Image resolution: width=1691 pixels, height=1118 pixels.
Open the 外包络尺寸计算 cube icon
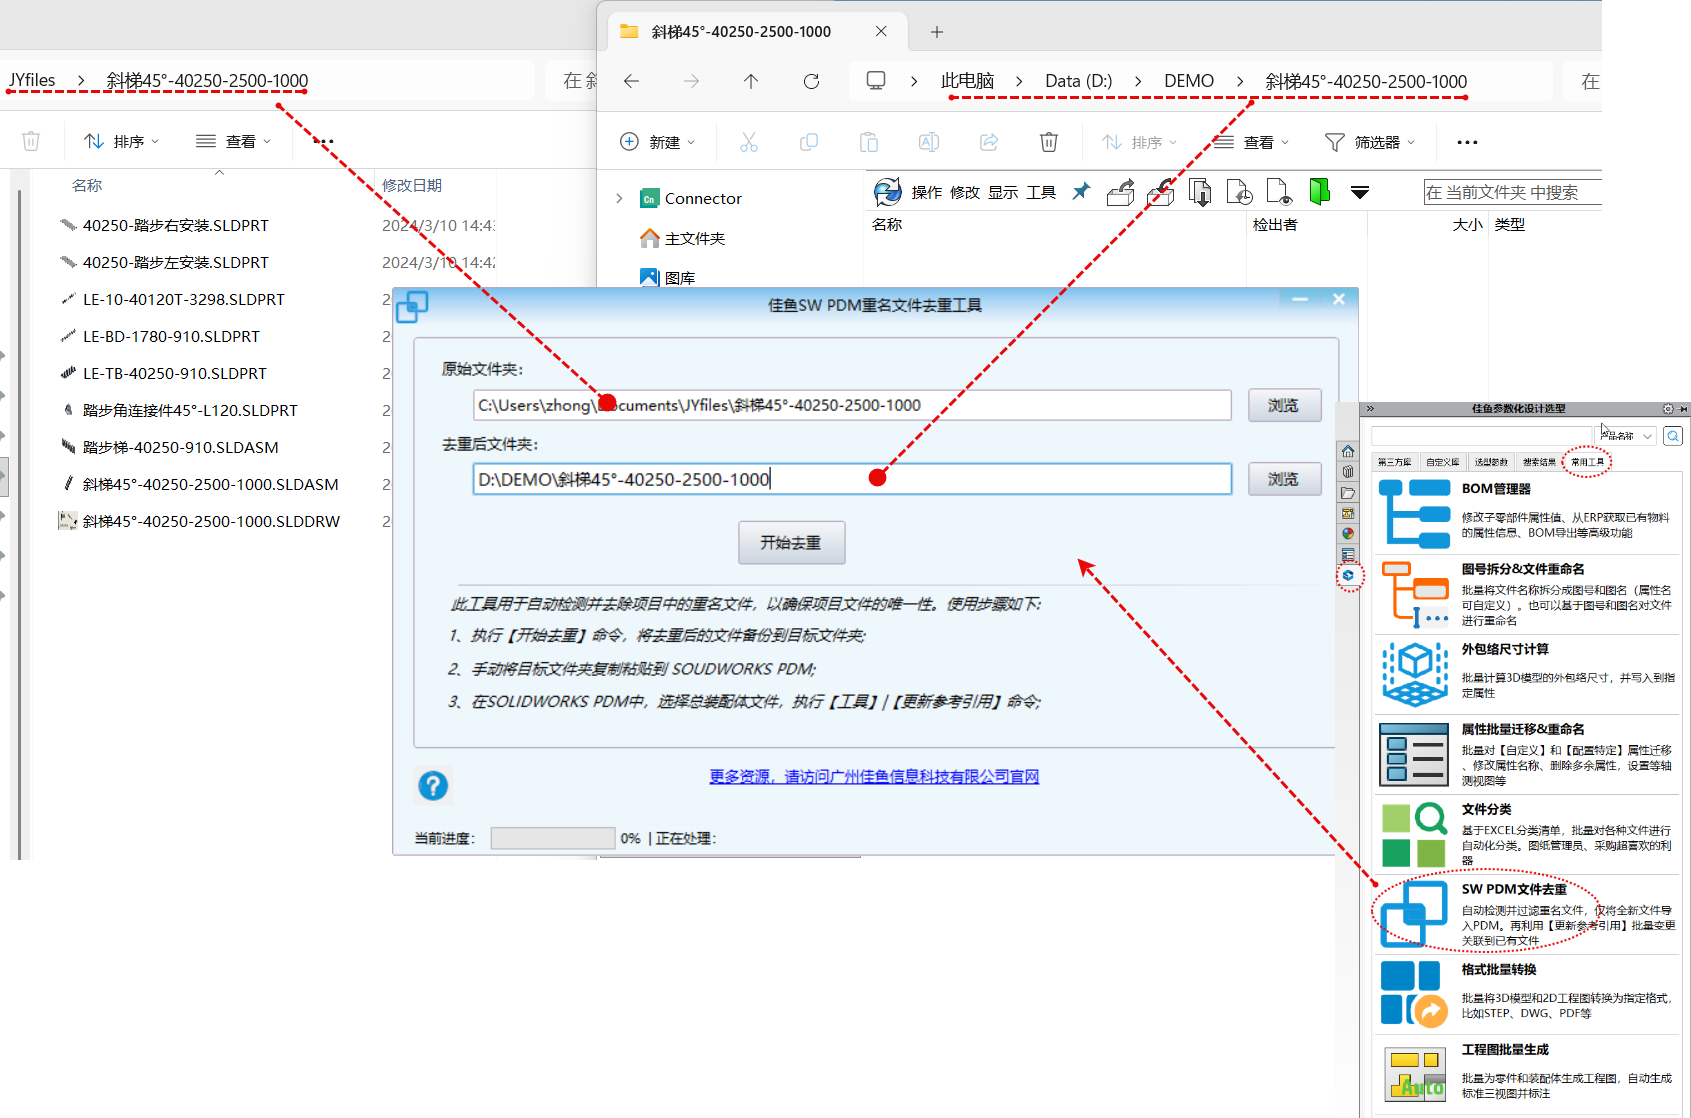click(1415, 674)
